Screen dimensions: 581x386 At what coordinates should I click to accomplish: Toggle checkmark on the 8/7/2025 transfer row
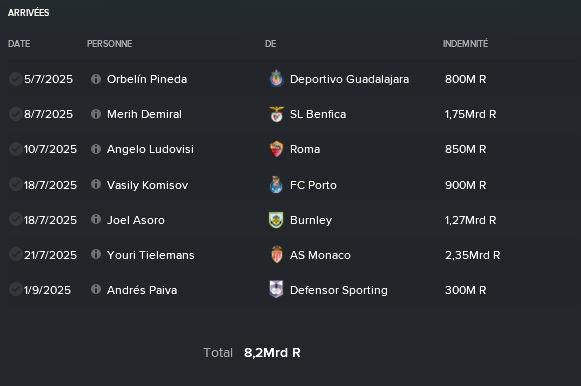pos(15,114)
